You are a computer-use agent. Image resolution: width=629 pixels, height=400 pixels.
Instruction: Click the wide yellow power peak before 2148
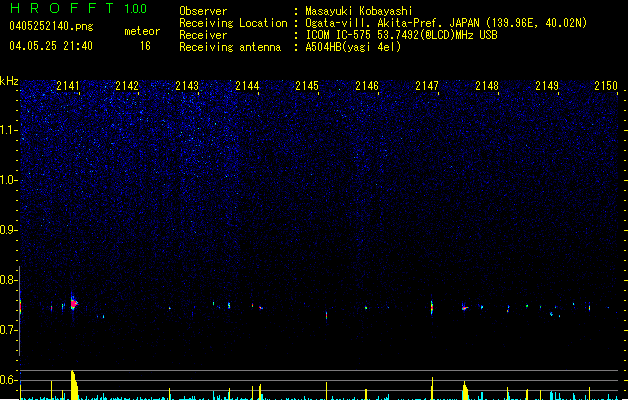click(465, 391)
